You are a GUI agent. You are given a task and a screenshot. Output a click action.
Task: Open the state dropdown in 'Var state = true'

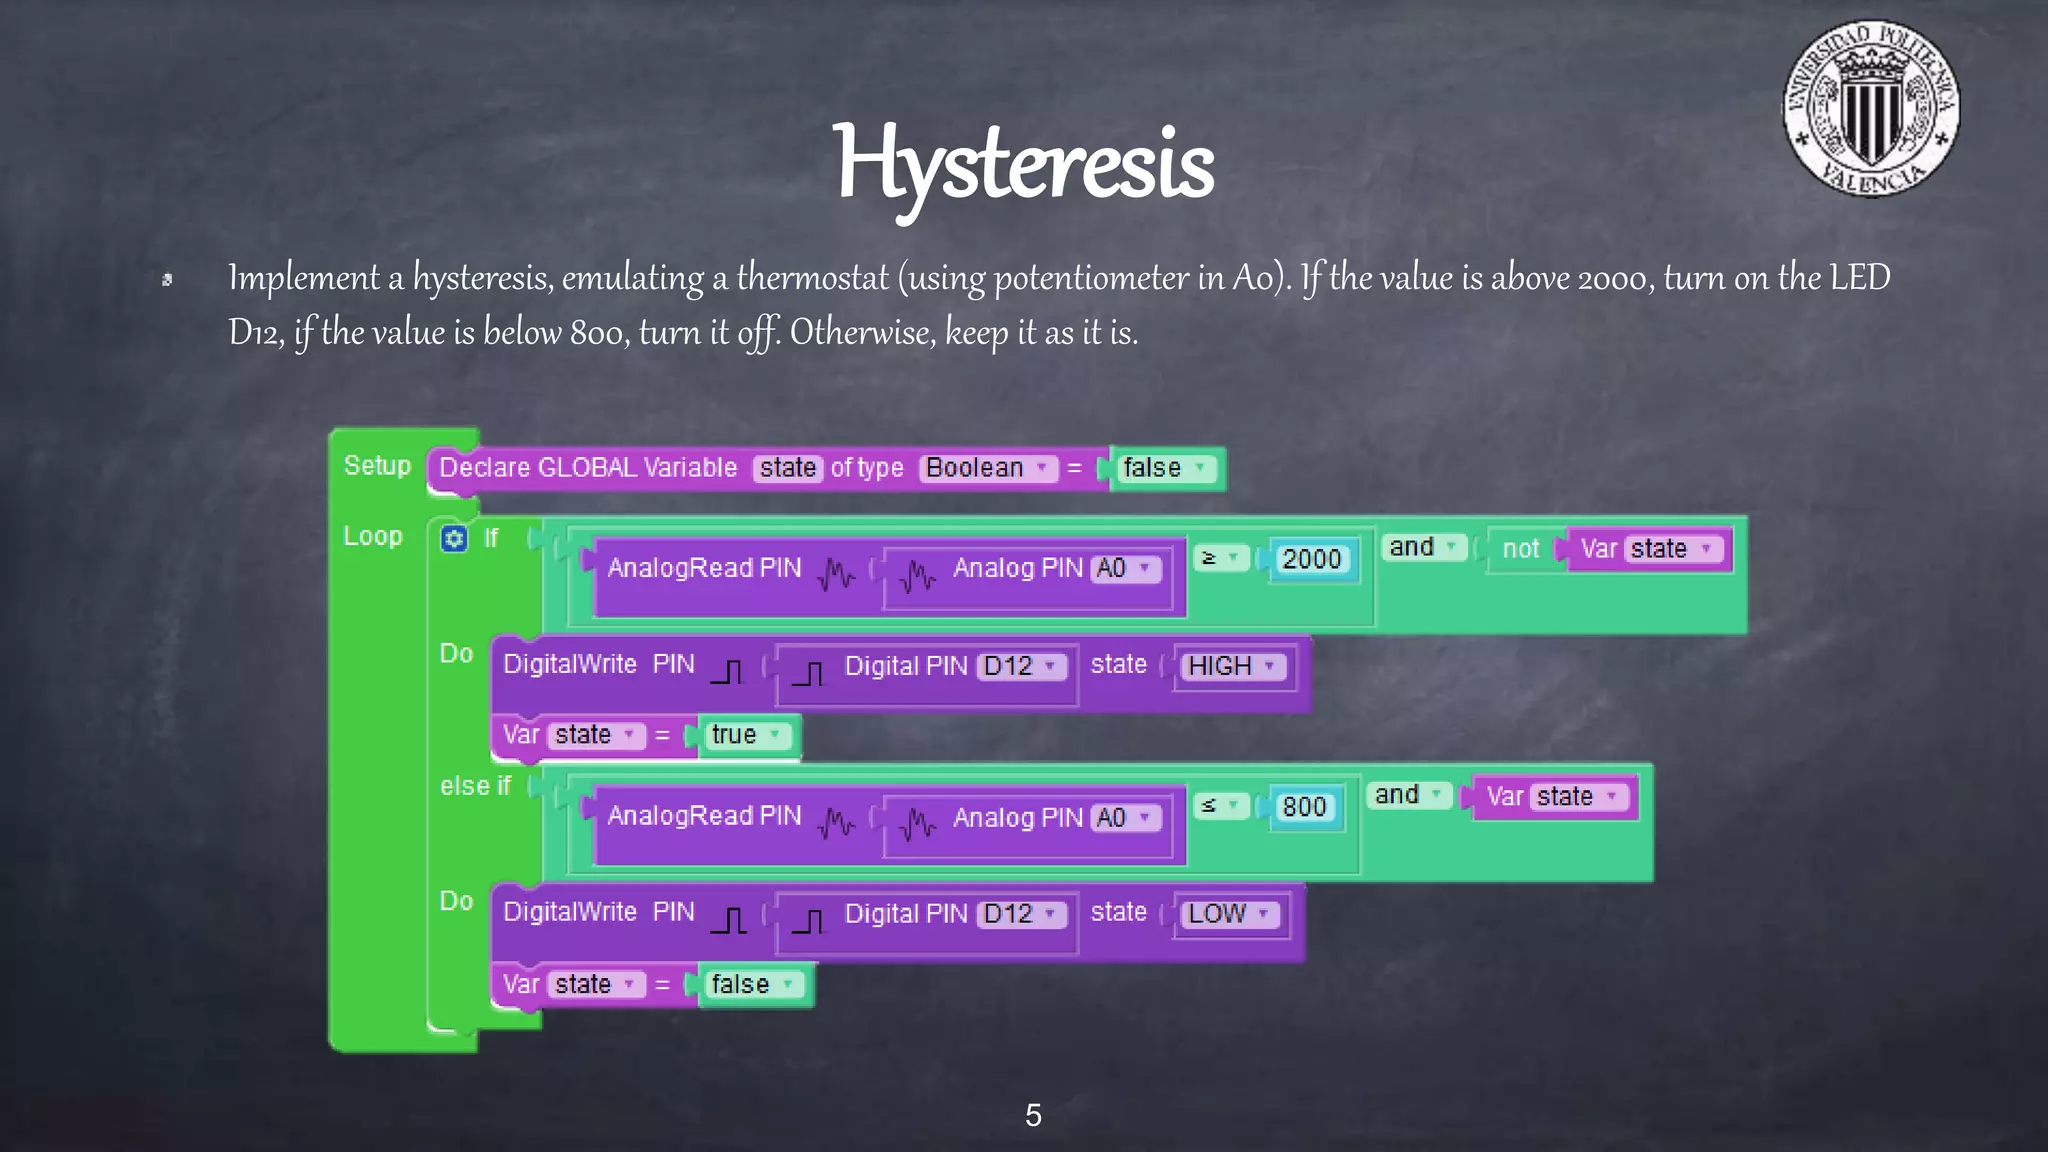click(597, 735)
